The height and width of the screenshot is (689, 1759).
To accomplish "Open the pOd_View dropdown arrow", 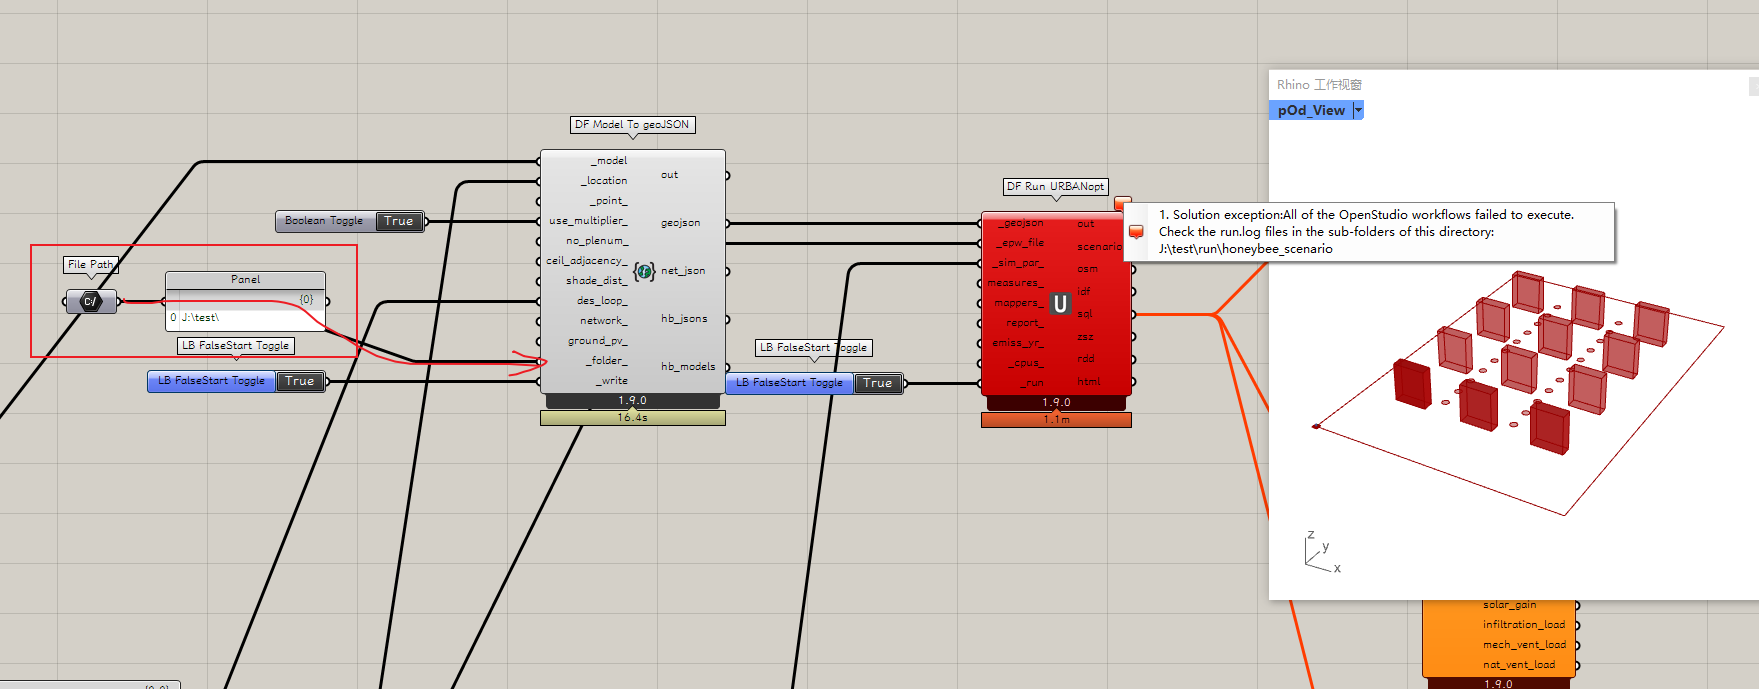I will coord(1358,110).
